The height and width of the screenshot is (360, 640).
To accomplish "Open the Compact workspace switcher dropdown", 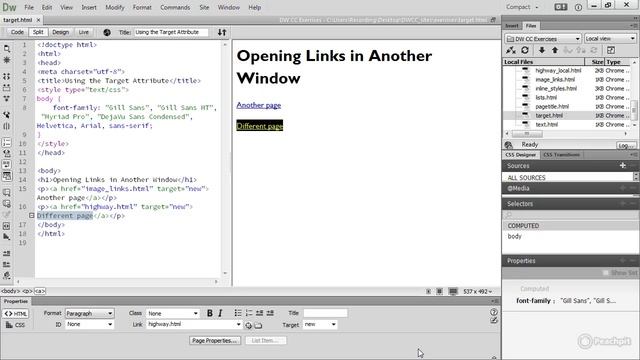I will [x=522, y=7].
